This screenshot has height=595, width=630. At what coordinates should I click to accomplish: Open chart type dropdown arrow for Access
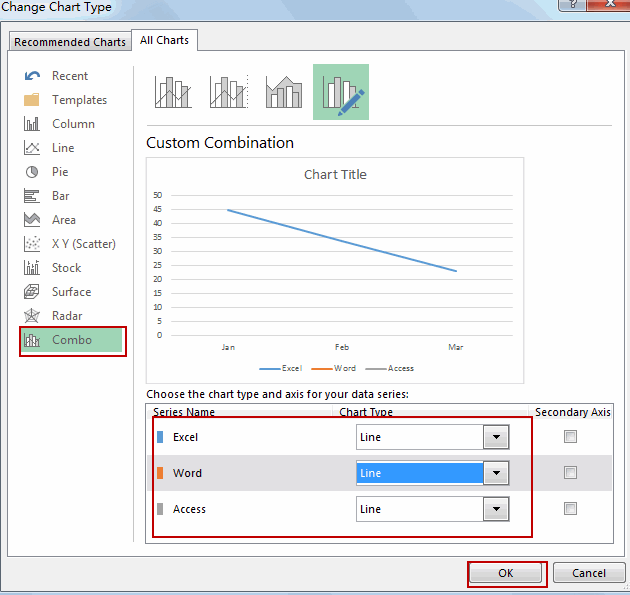pos(496,509)
